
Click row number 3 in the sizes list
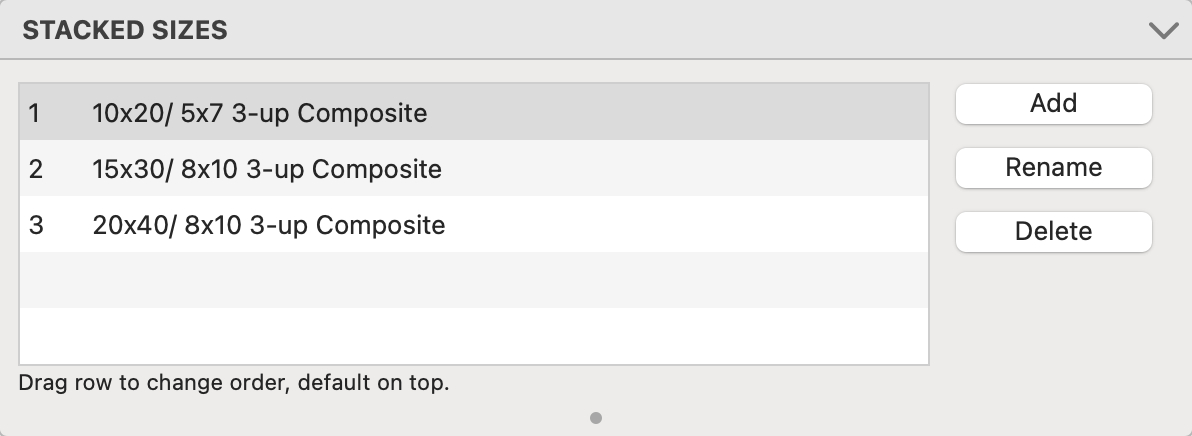36,225
